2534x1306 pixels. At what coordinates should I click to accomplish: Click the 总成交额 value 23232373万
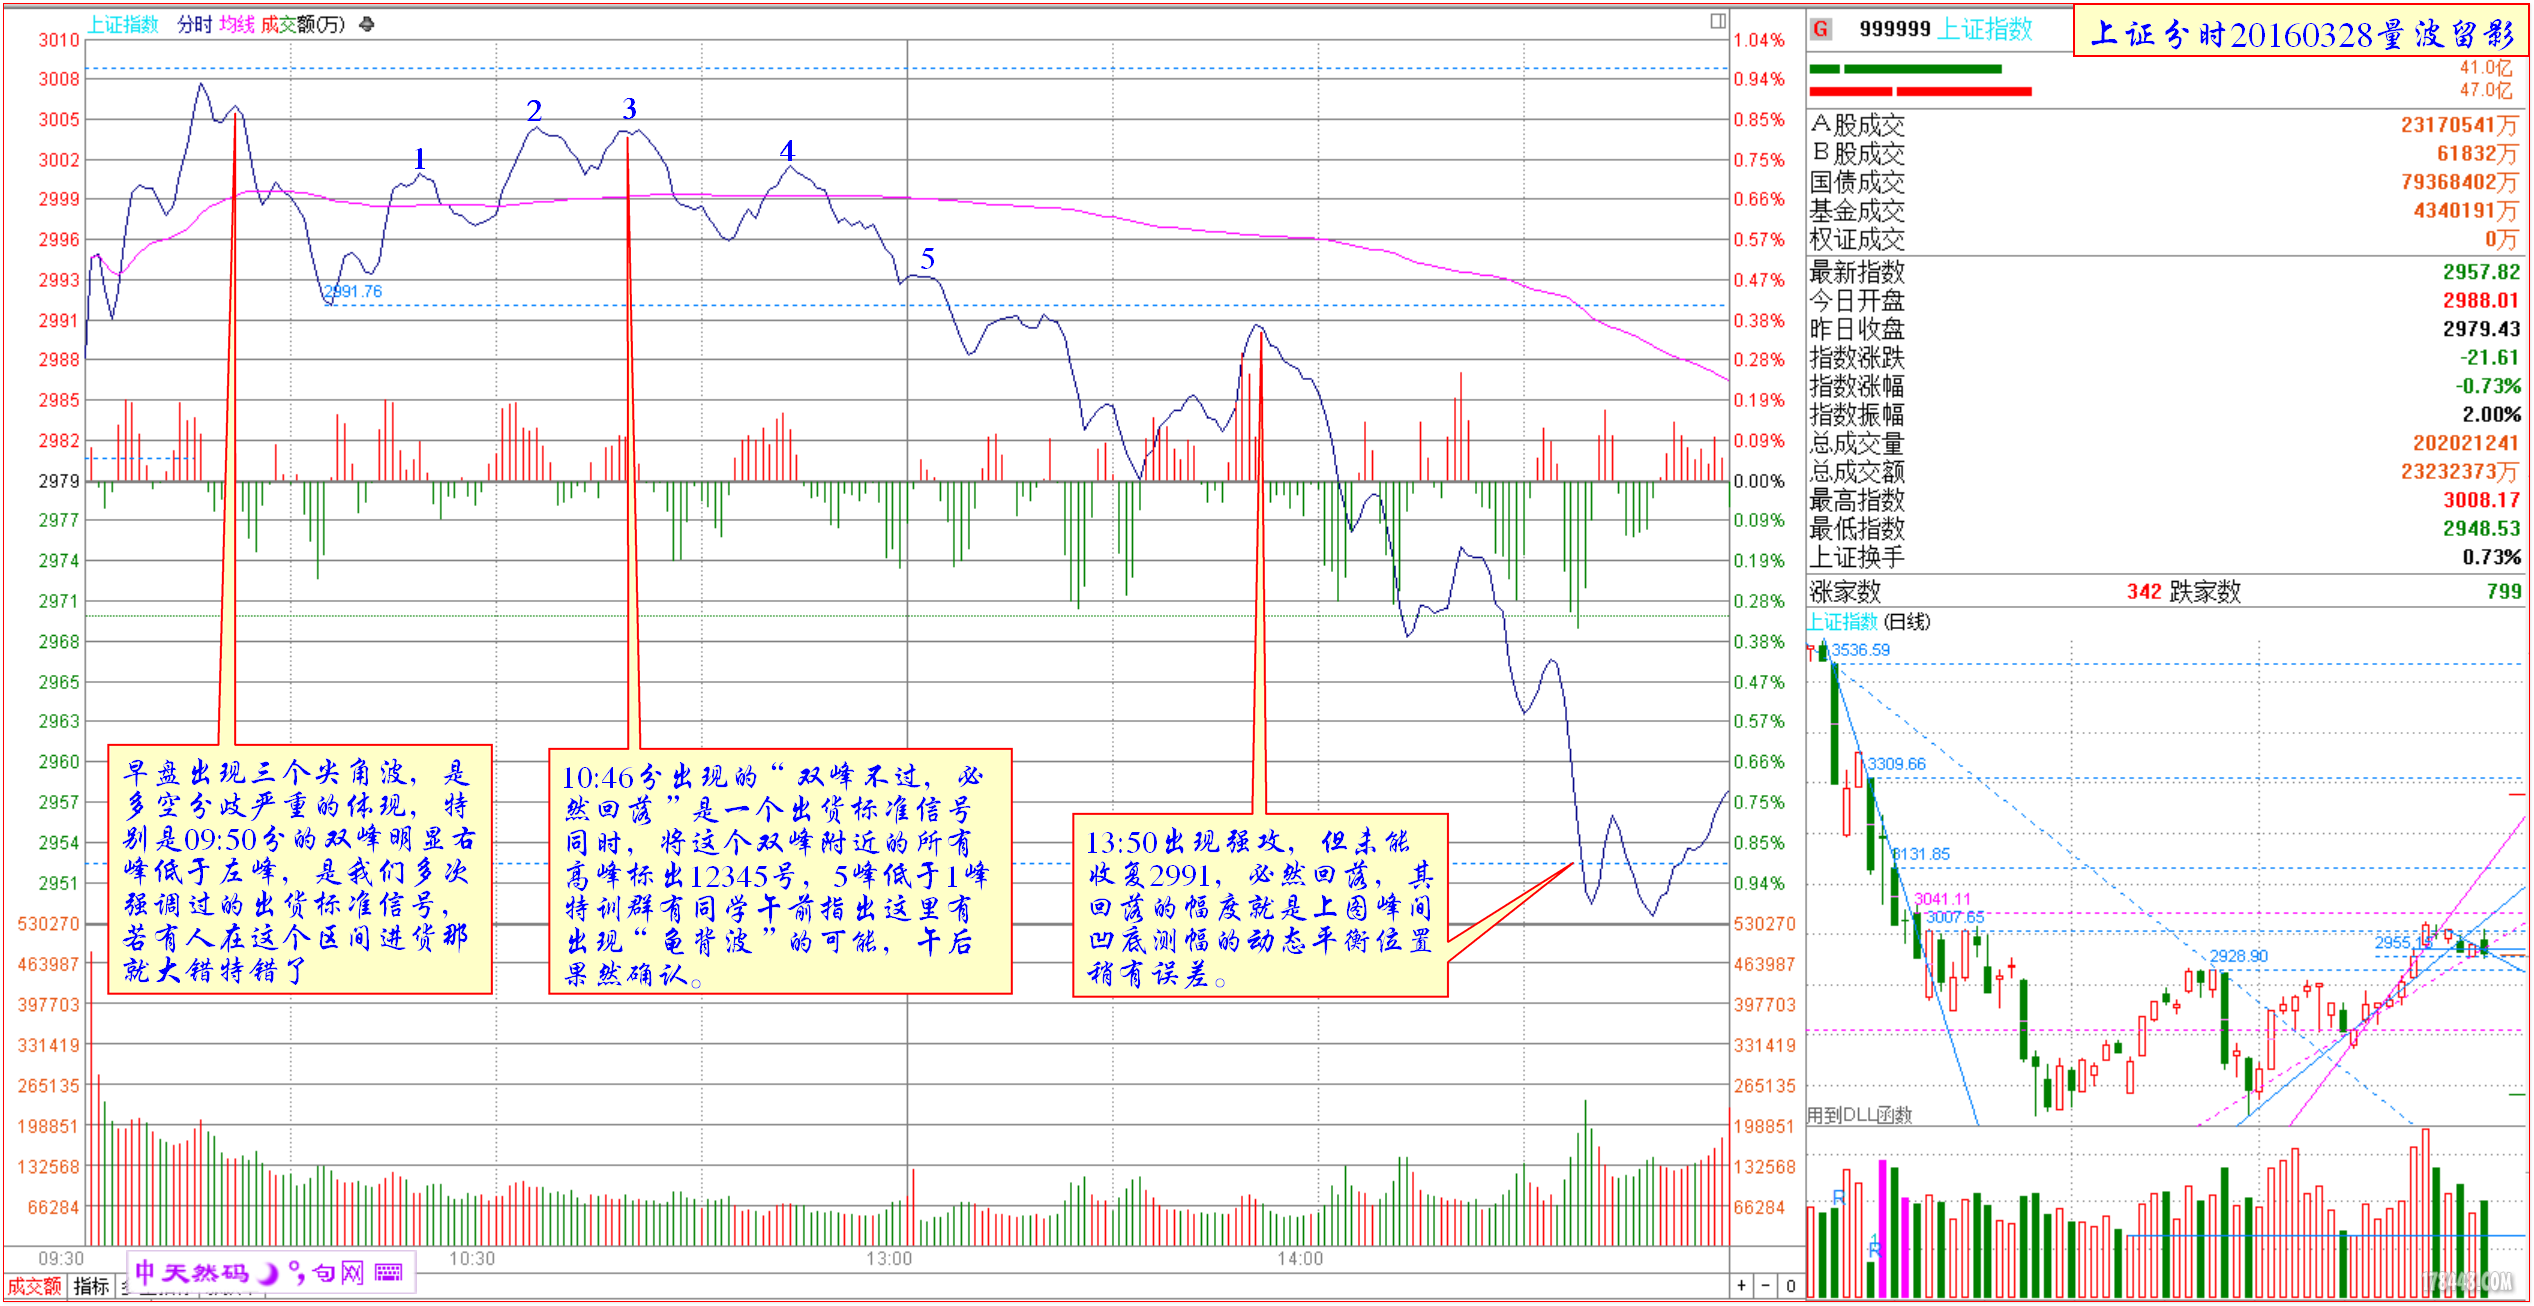point(2460,471)
